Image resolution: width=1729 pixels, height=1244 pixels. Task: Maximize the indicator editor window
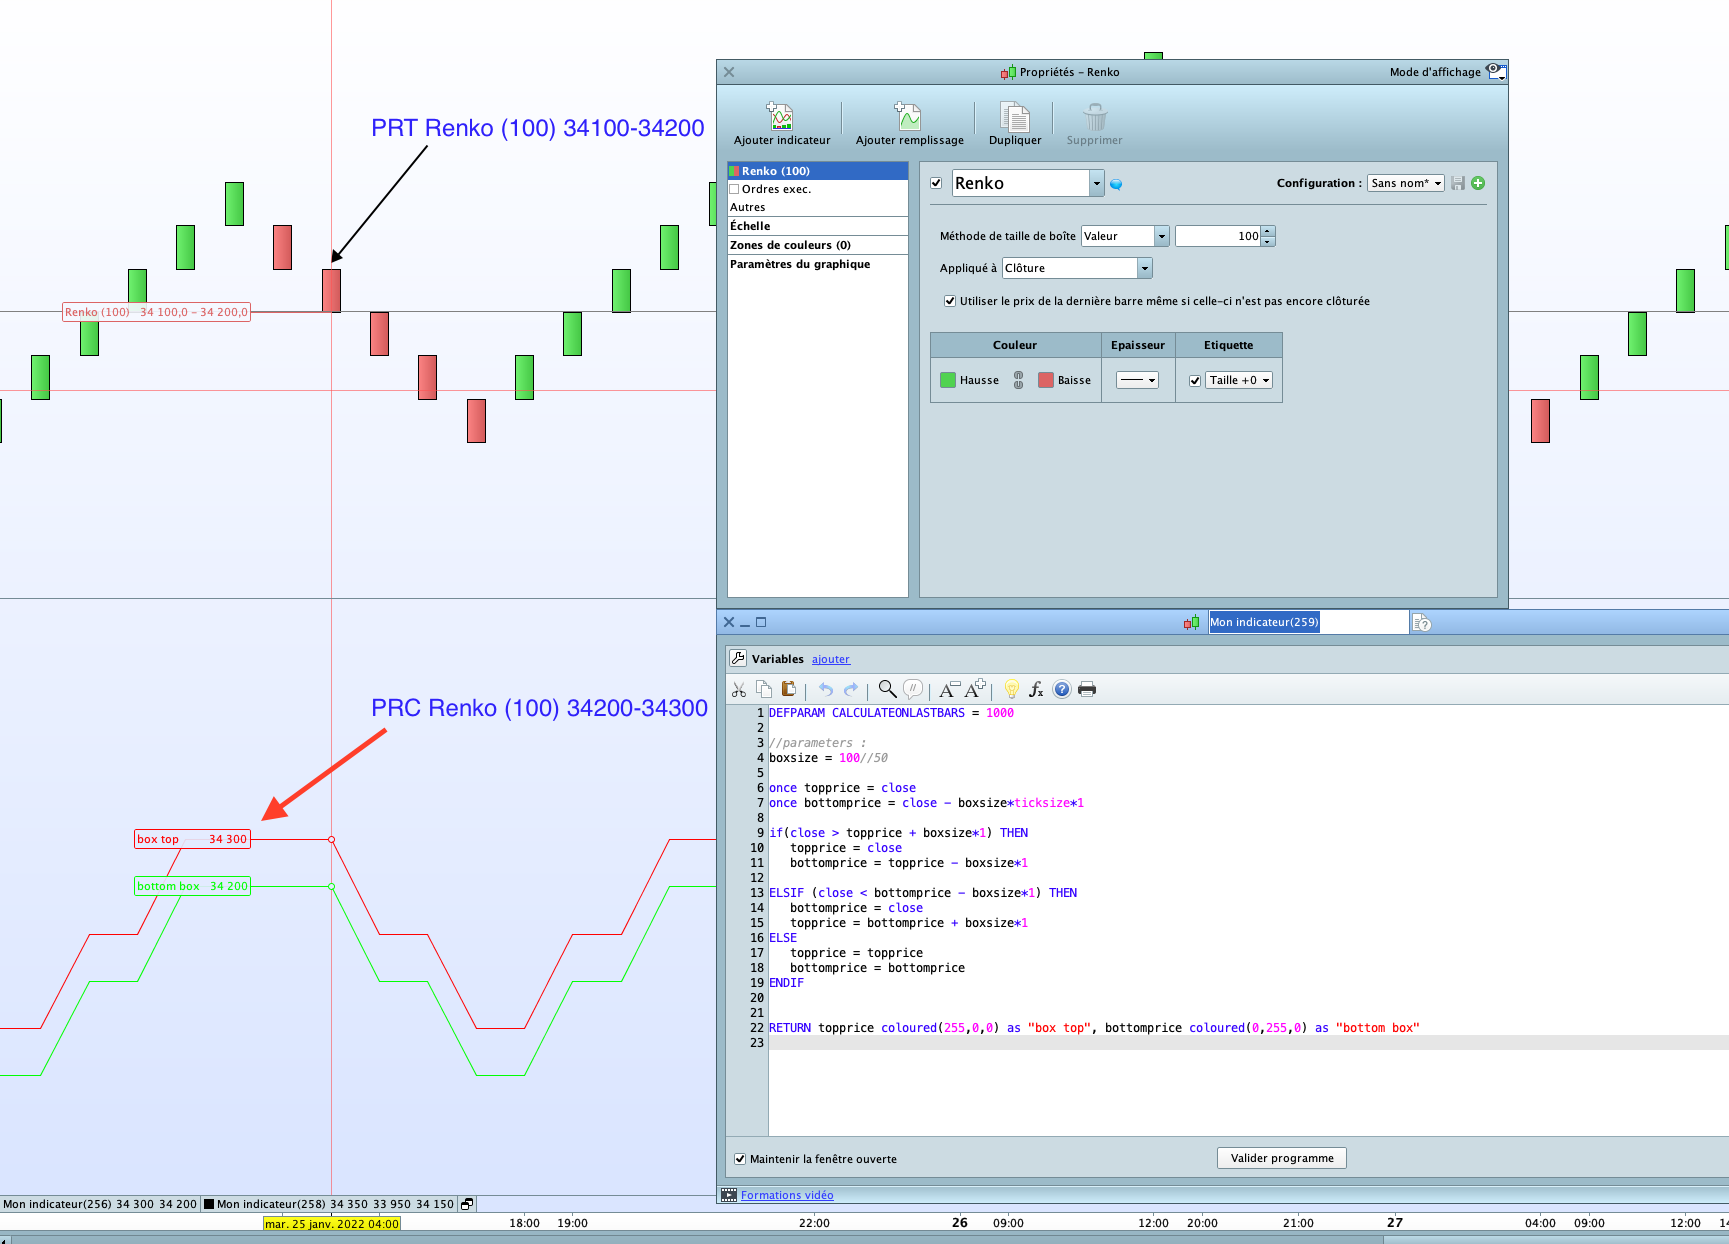(761, 622)
